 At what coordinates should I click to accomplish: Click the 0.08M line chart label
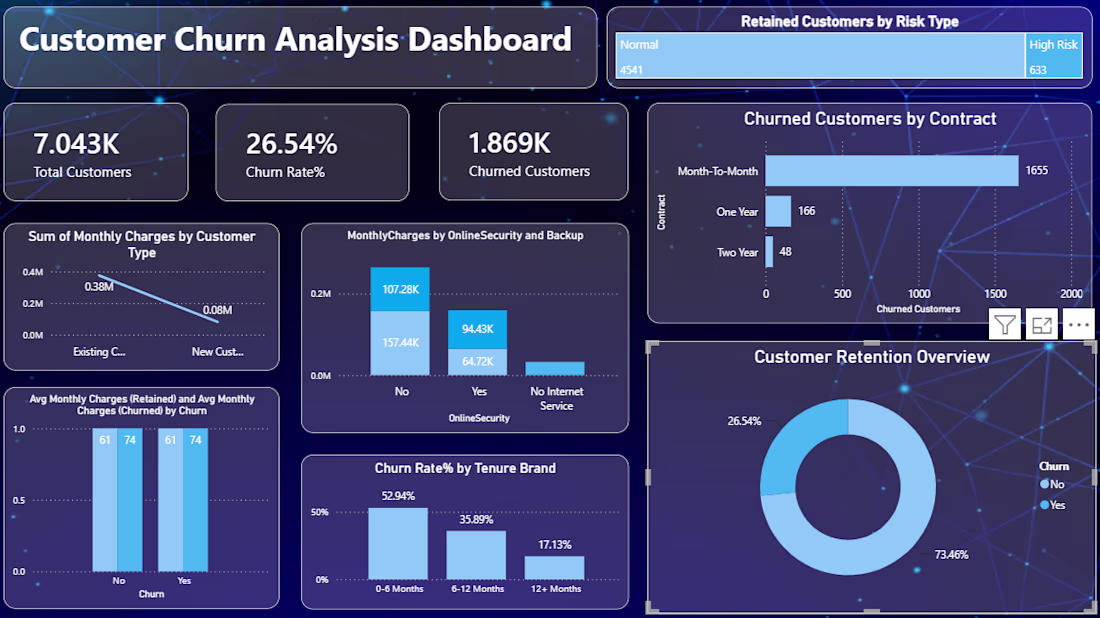point(217,310)
